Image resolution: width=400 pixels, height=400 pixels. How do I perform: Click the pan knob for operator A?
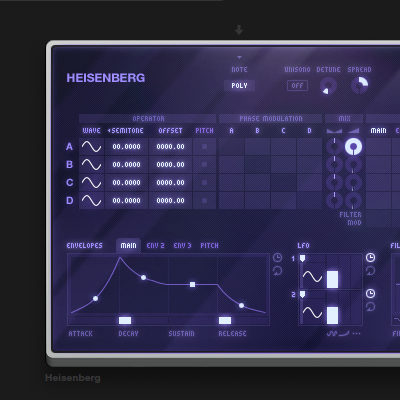tap(334, 147)
